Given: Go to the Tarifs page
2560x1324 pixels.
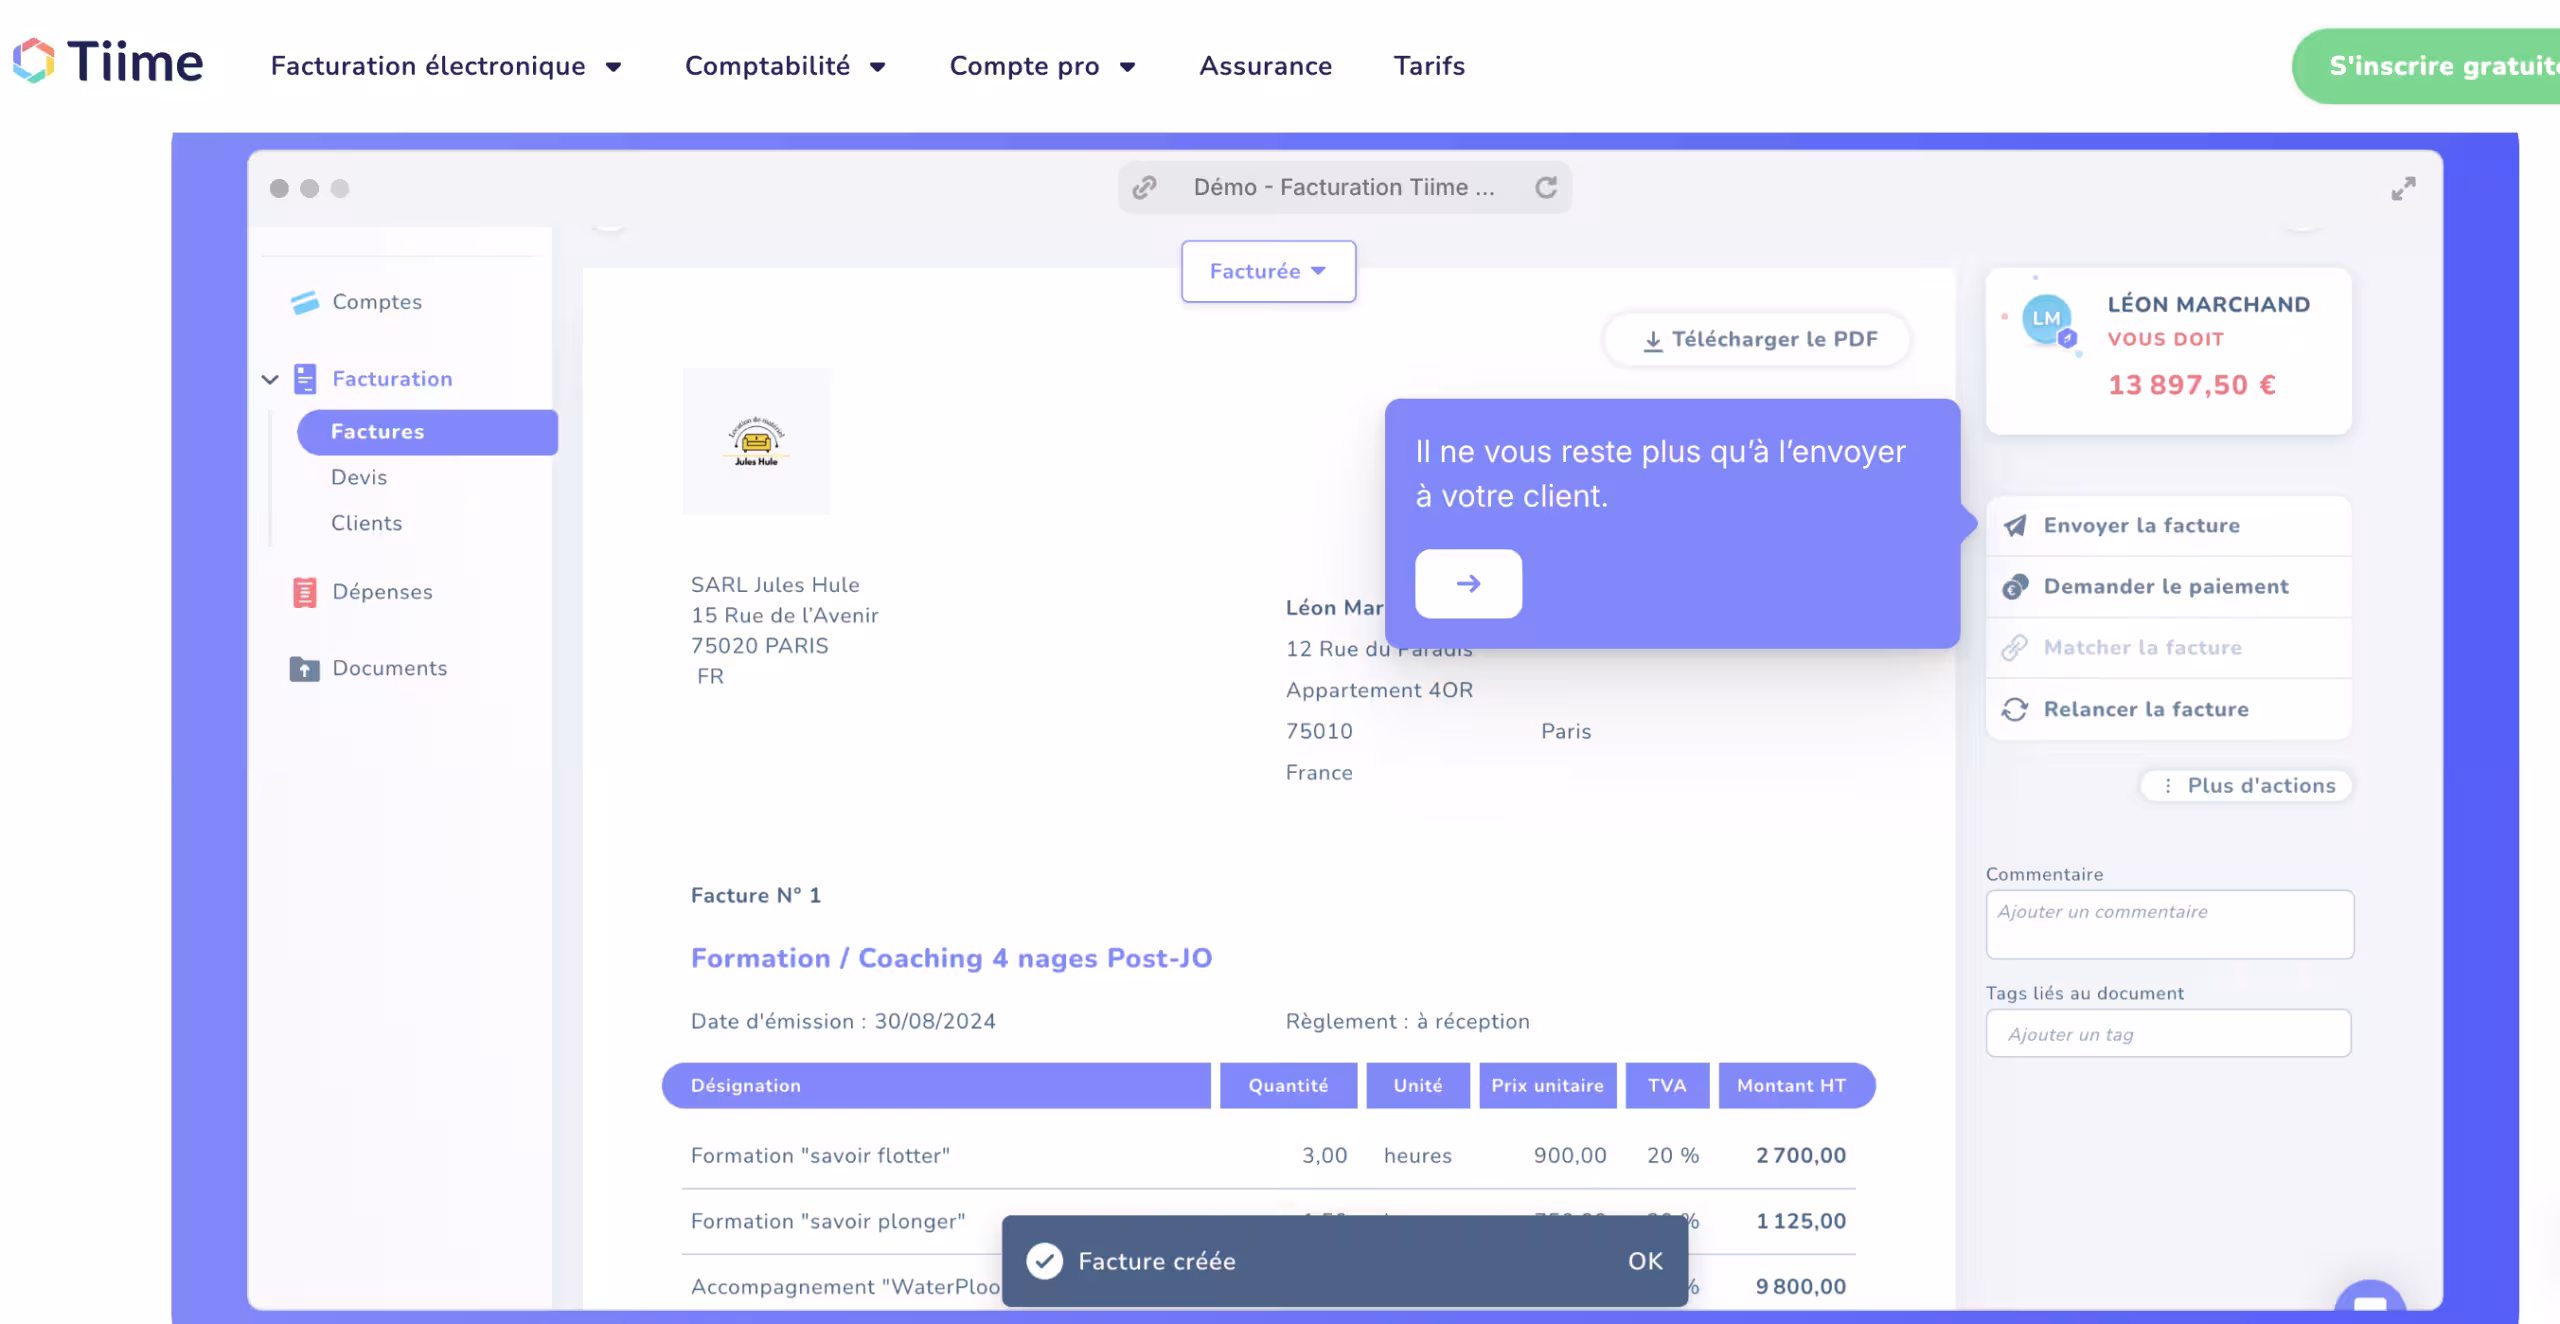Looking at the screenshot, I should click(x=1430, y=66).
